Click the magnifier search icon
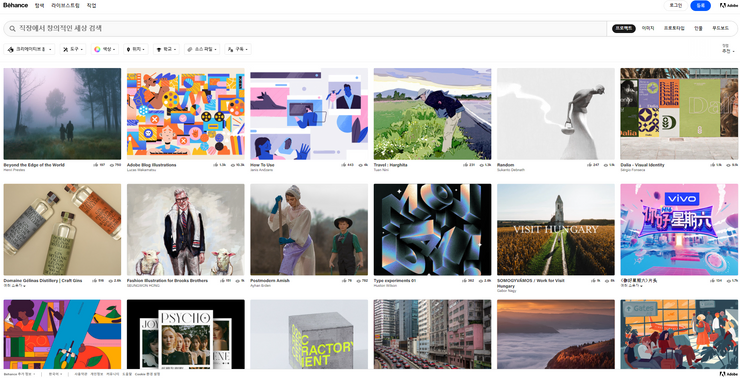The height and width of the screenshot is (378, 740). [12, 29]
